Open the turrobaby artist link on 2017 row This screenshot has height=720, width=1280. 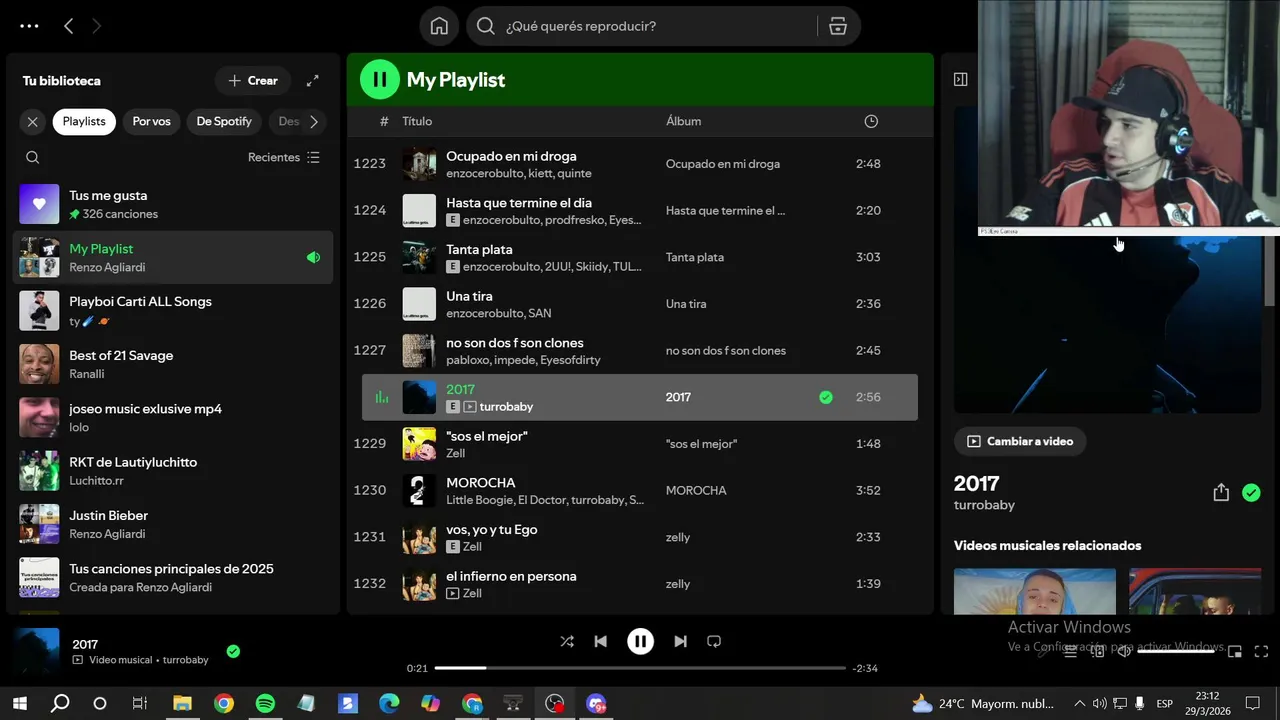506,407
